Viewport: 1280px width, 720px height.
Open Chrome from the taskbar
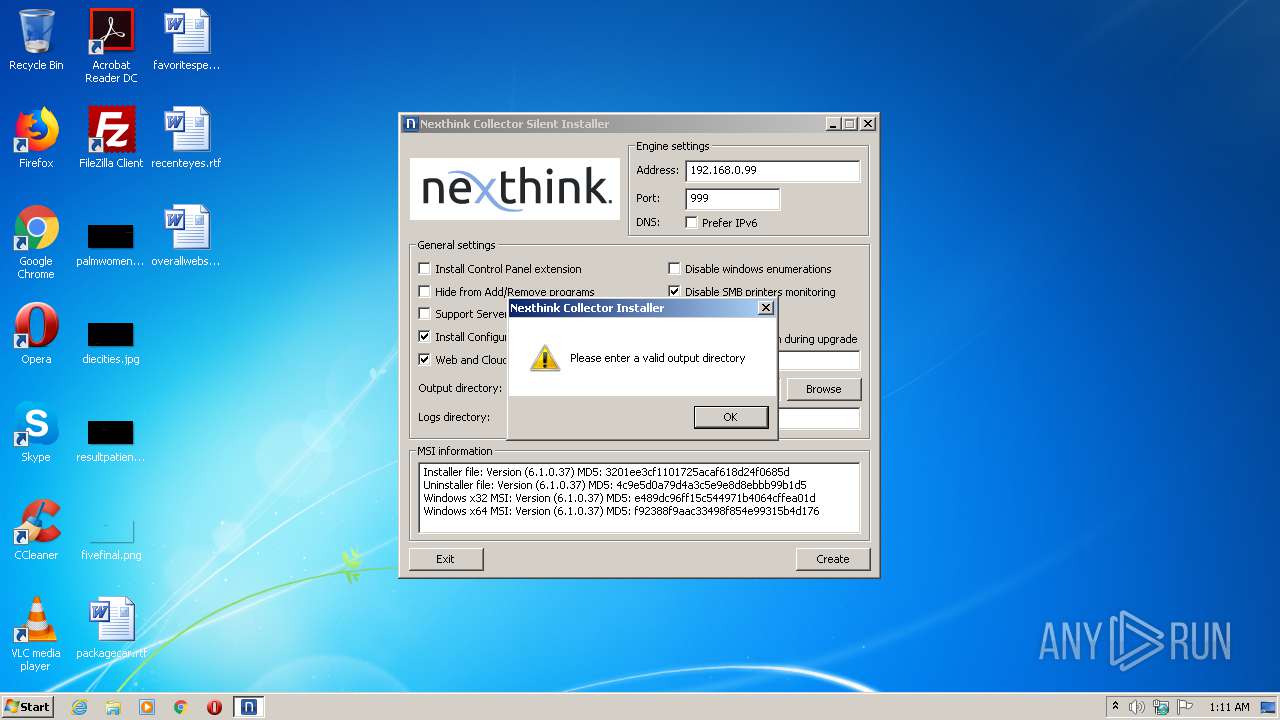pos(180,707)
